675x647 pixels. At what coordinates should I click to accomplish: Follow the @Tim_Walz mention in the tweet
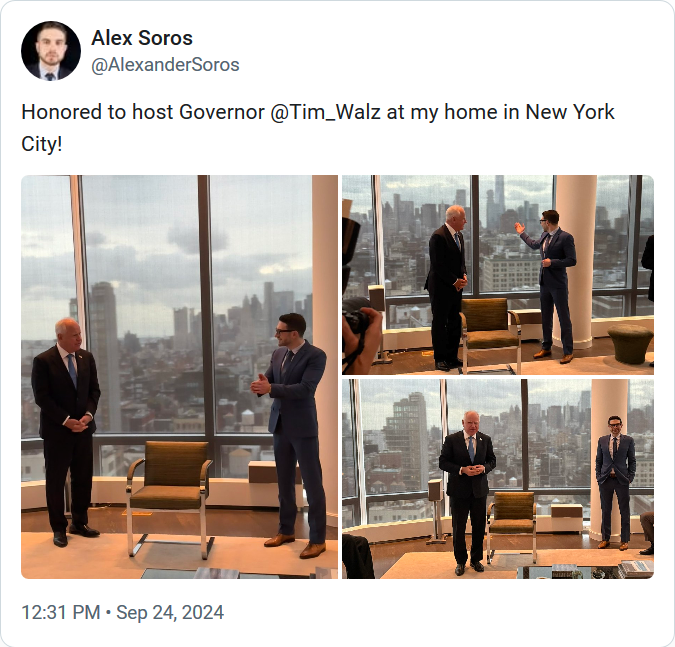[x=325, y=112]
